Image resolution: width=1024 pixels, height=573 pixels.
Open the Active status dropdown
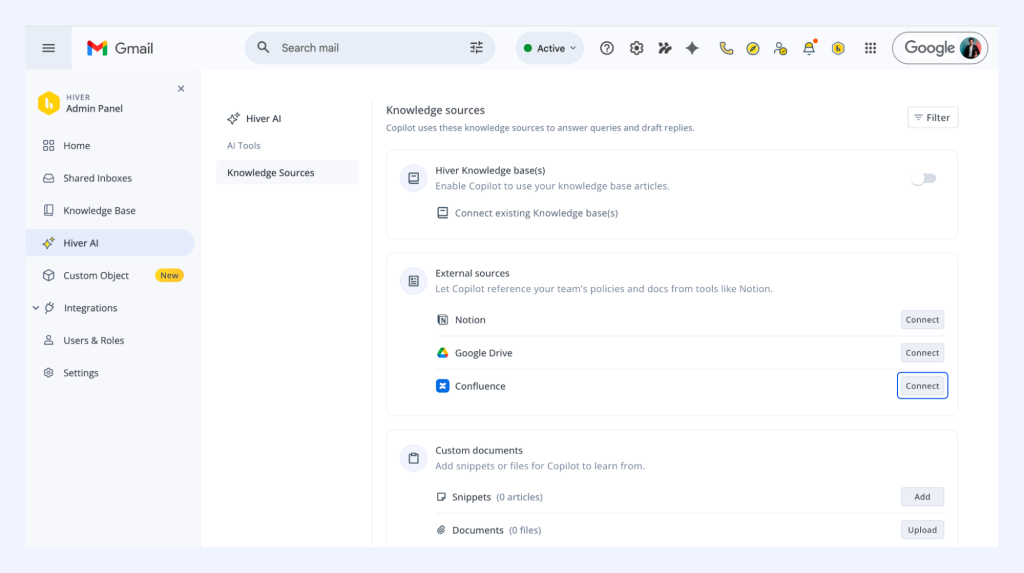[550, 48]
